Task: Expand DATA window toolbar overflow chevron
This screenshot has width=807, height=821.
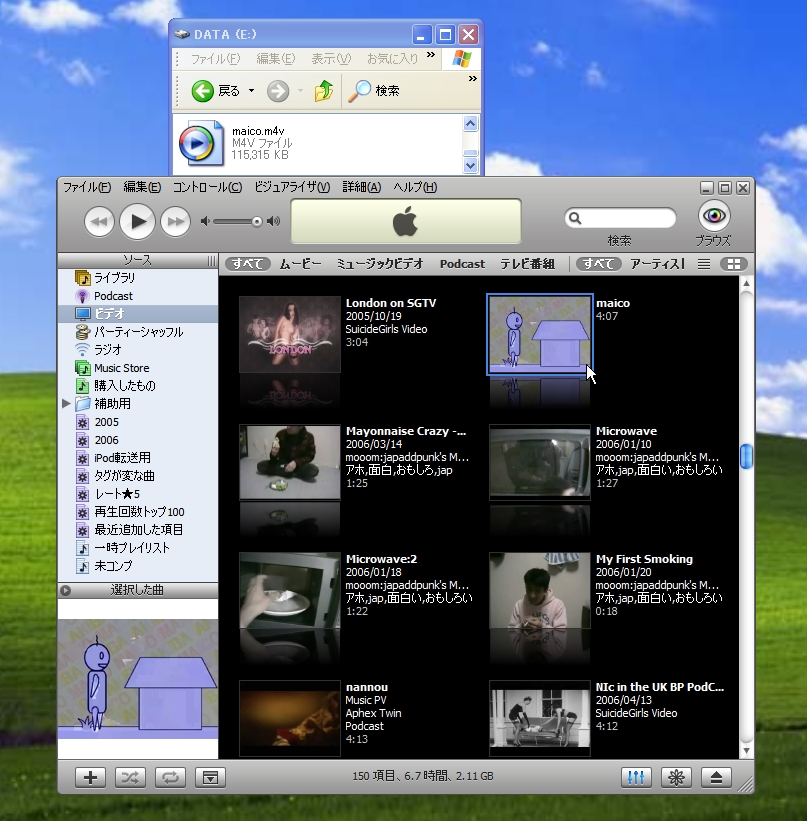Action: click(x=472, y=79)
